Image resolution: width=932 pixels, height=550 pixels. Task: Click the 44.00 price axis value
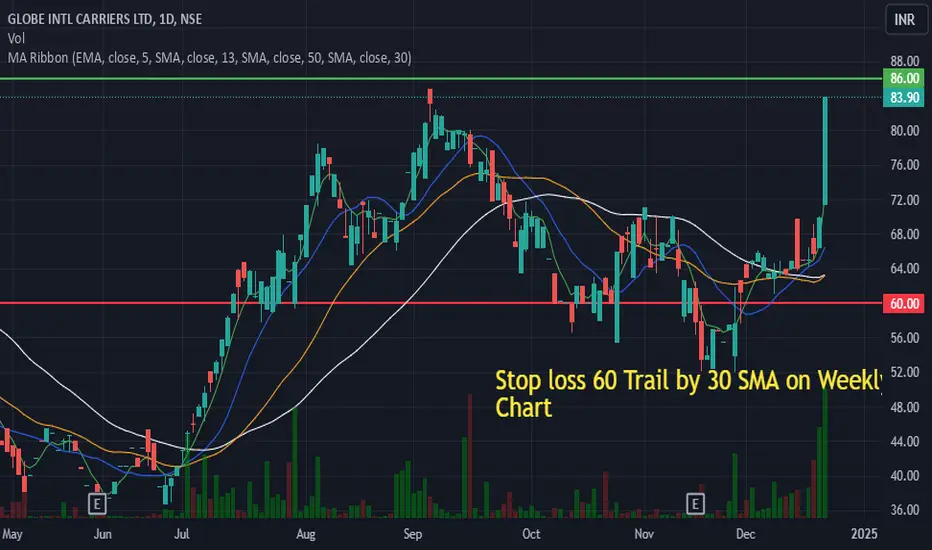(x=905, y=442)
